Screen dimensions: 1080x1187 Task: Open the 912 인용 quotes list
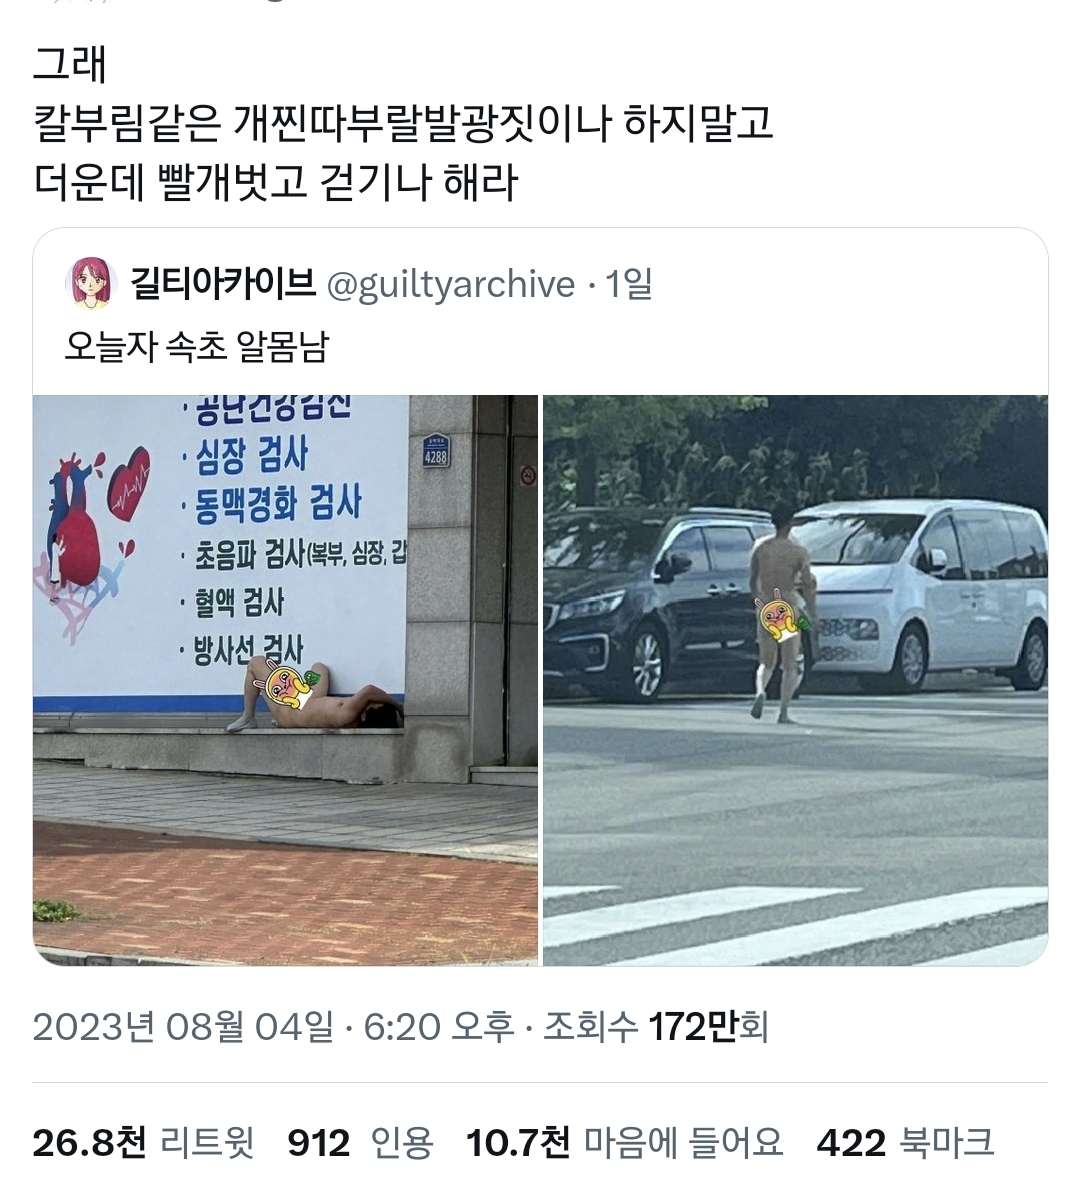click(360, 1142)
